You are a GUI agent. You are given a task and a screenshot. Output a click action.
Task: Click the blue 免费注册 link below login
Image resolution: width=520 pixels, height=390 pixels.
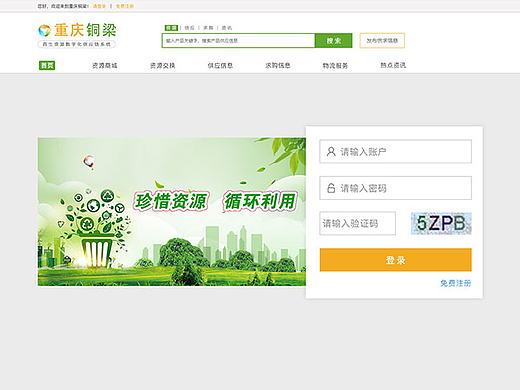coord(455,283)
